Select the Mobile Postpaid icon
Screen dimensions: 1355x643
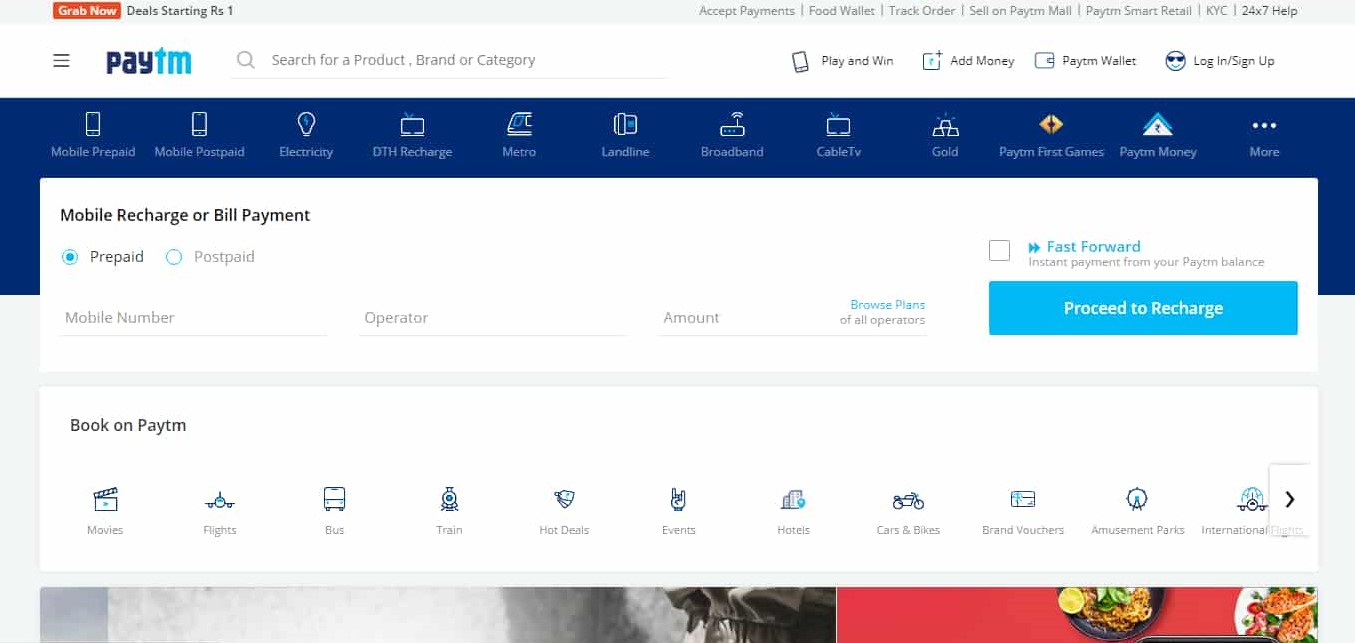tap(199, 124)
